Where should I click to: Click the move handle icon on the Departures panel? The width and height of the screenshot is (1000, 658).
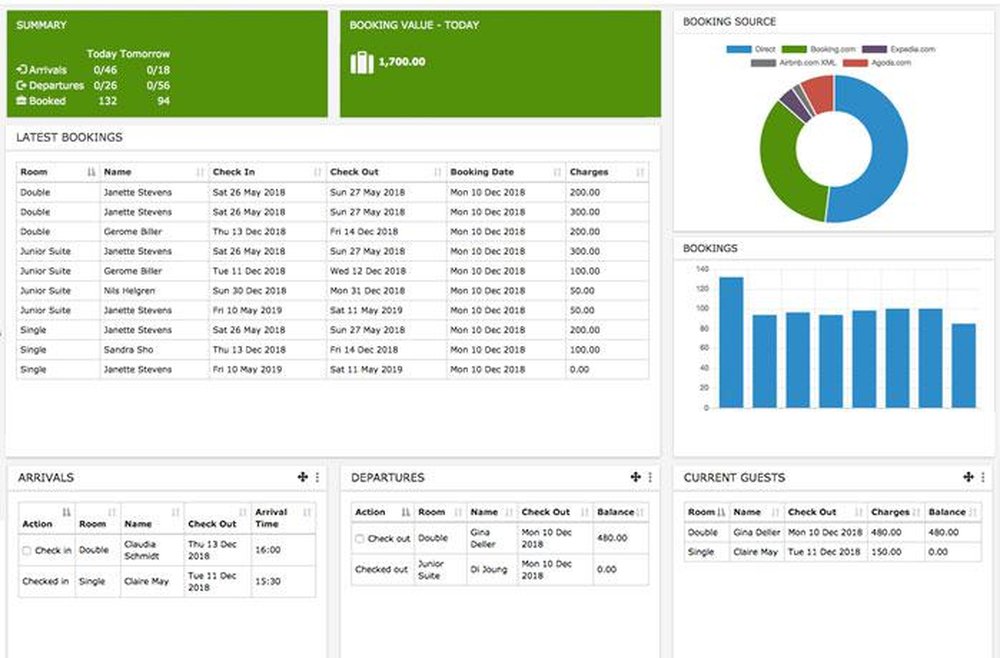(x=634, y=475)
